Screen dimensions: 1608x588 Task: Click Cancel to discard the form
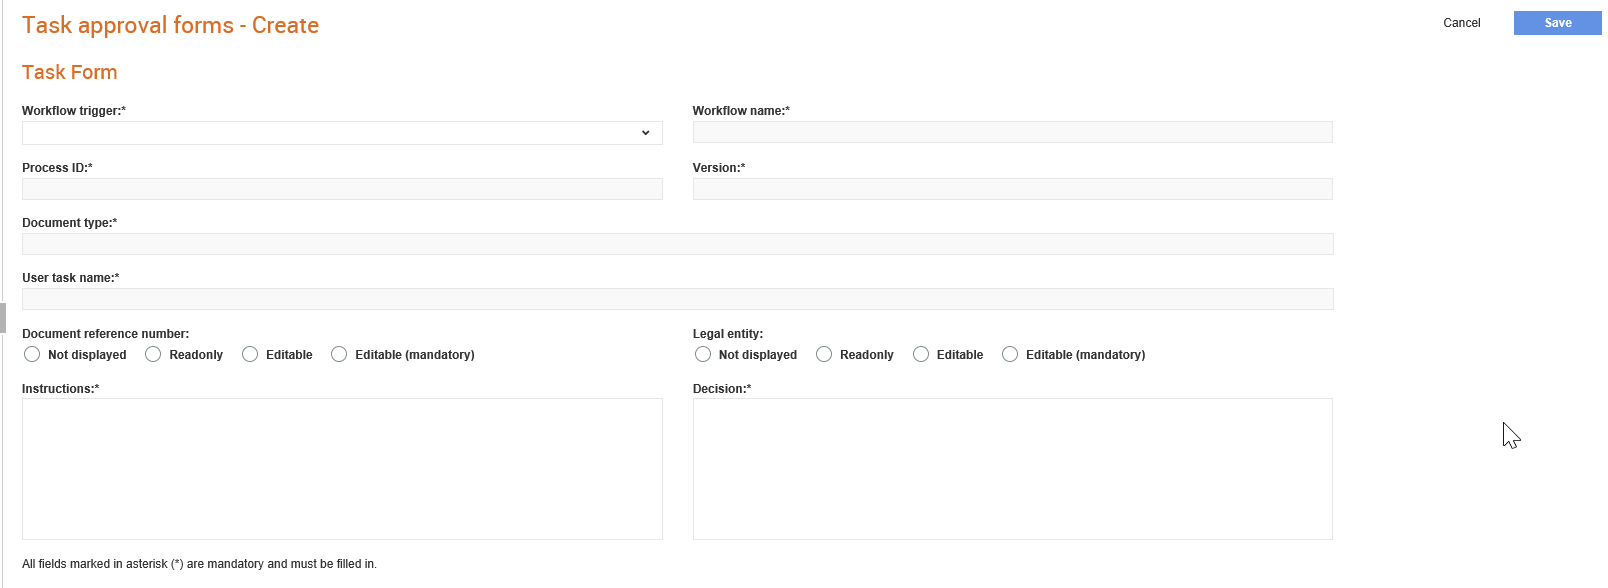click(1461, 23)
